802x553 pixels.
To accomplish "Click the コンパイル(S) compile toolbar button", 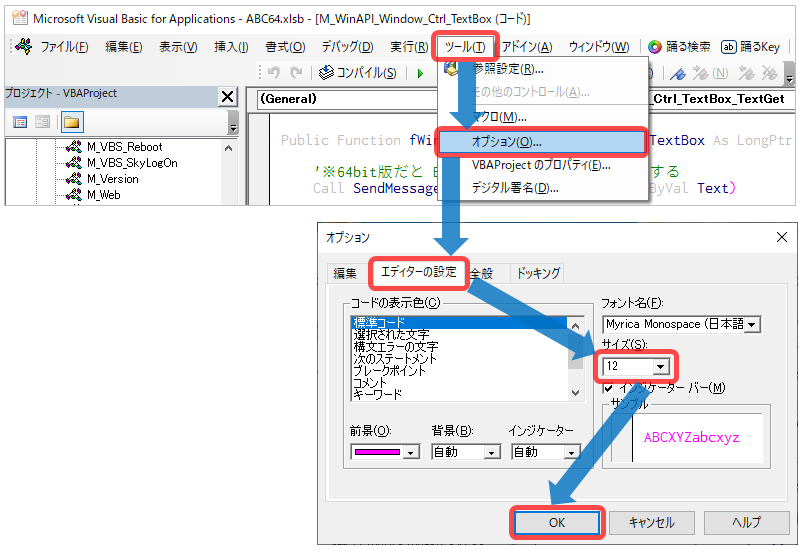I will pyautogui.click(x=358, y=73).
